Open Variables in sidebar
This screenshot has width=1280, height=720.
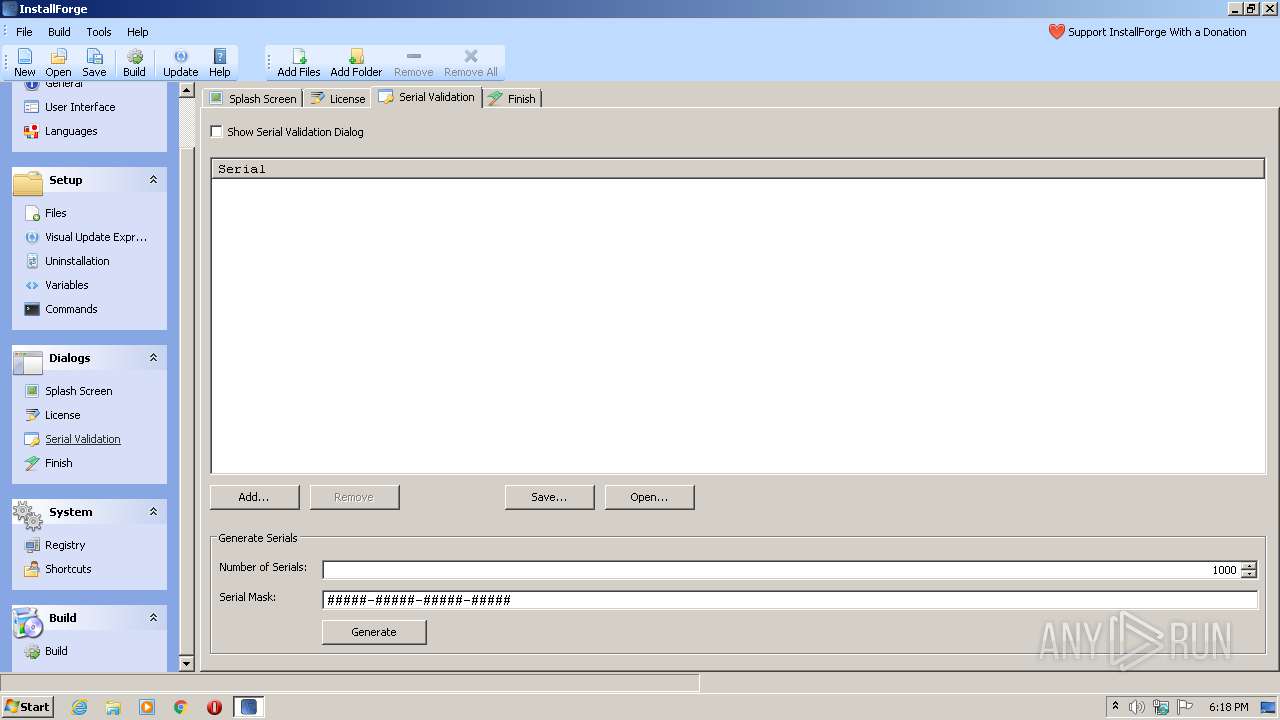(x=67, y=285)
